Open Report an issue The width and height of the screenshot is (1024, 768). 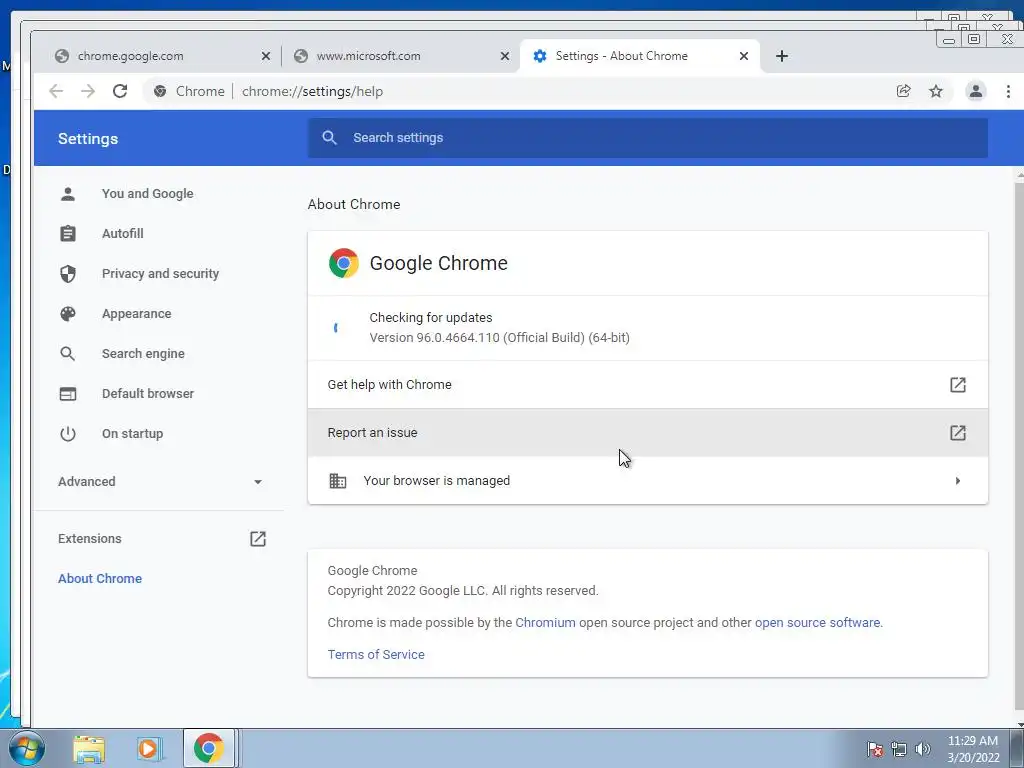[x=647, y=432]
